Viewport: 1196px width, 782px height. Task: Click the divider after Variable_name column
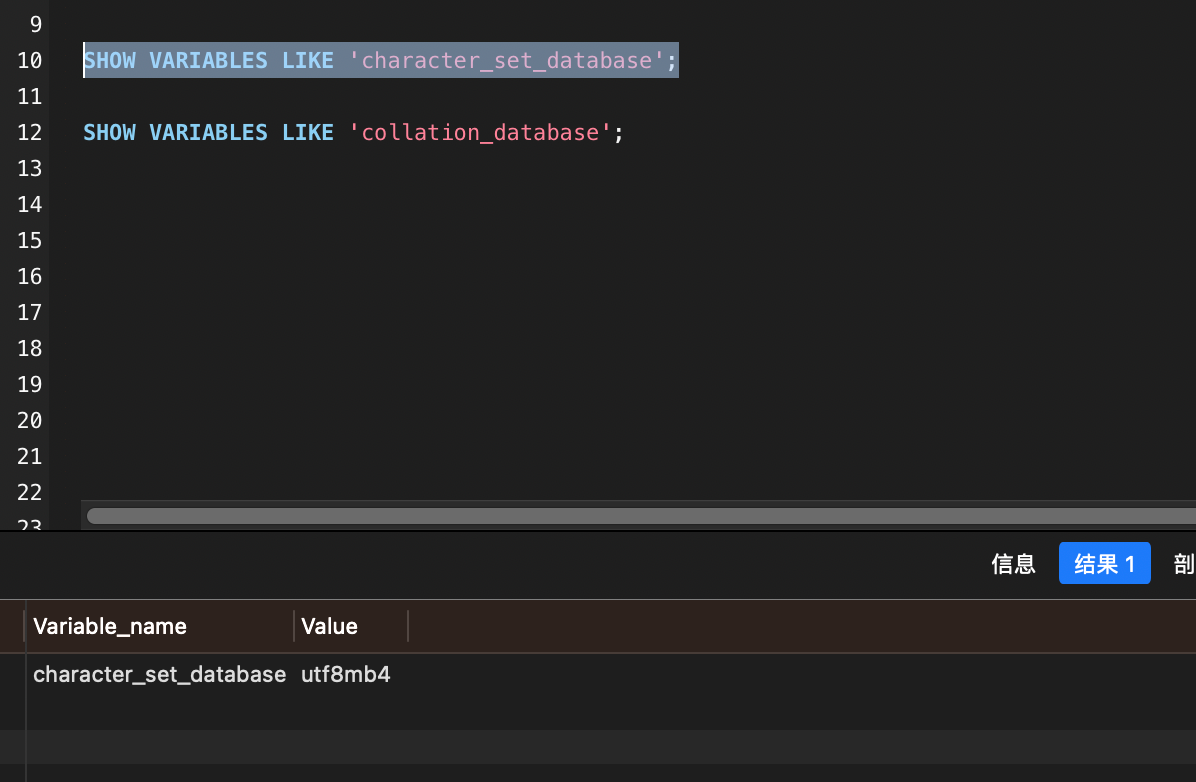pos(294,627)
